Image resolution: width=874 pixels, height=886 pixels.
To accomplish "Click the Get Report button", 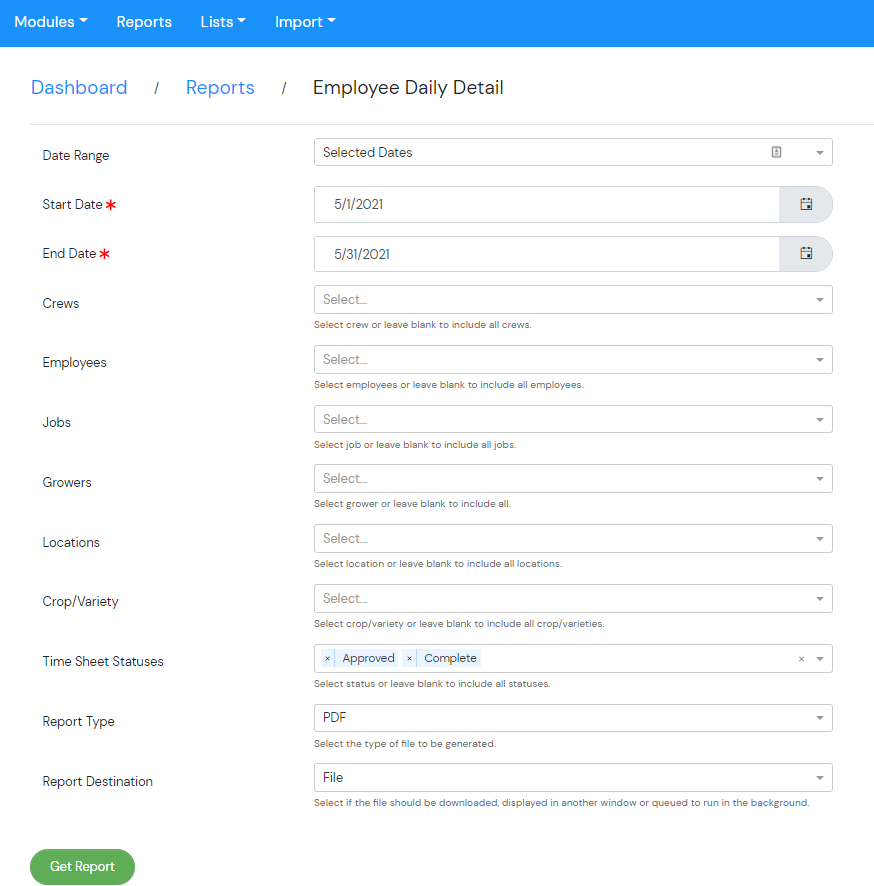I will [82, 866].
